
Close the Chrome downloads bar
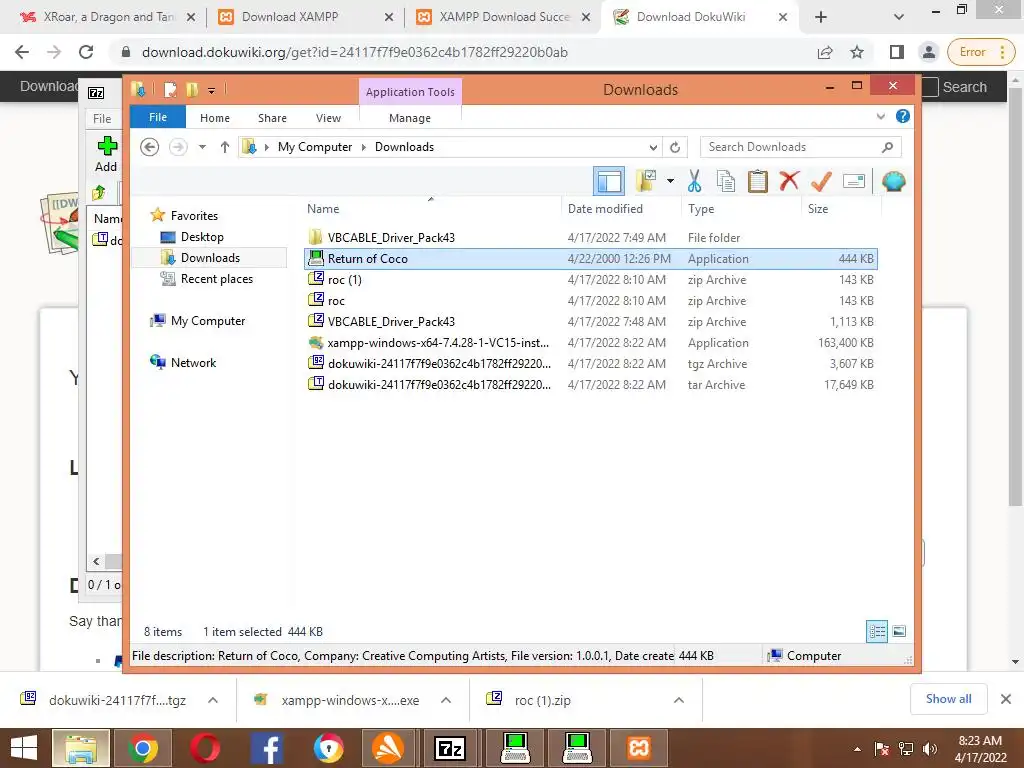(1006, 699)
